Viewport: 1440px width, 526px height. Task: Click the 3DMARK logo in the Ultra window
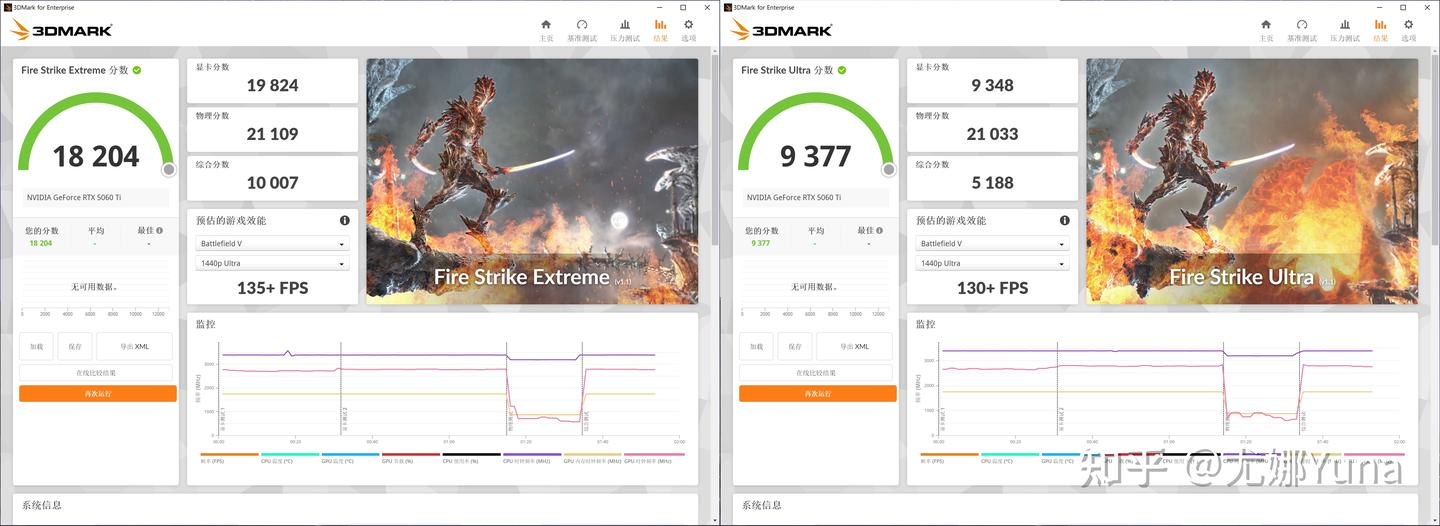coord(782,30)
